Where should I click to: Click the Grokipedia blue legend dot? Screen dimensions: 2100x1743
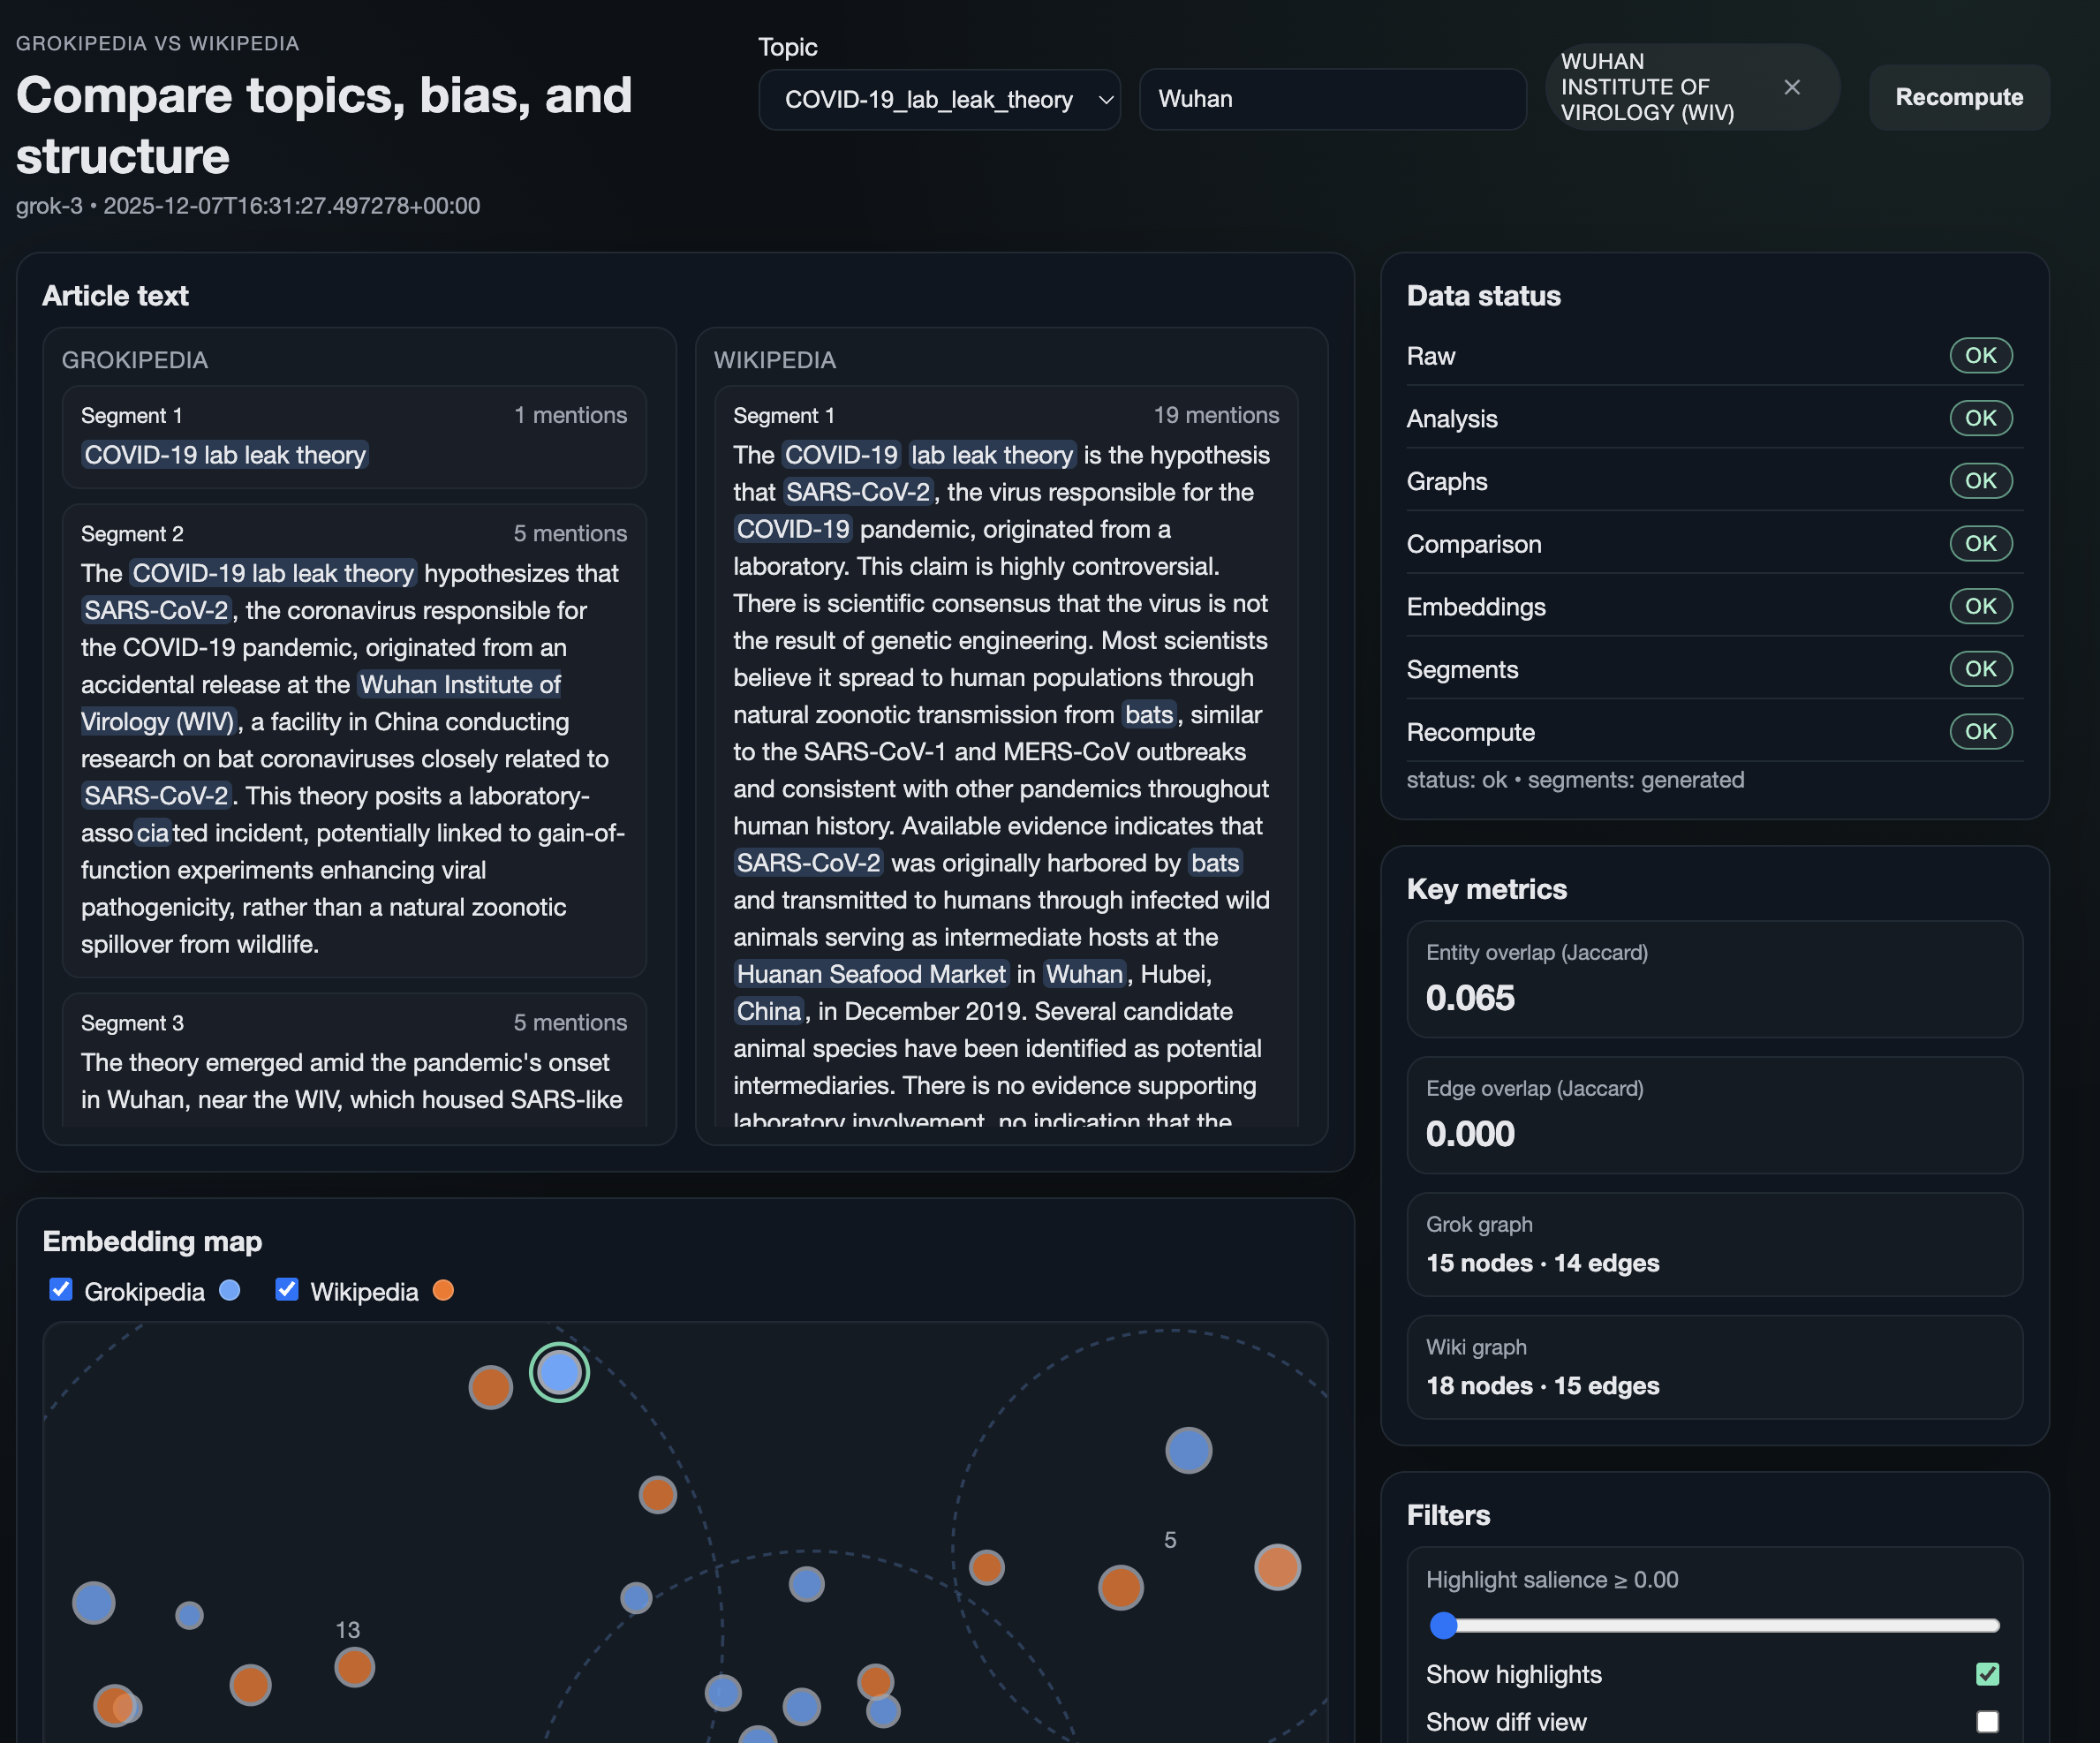click(230, 1290)
